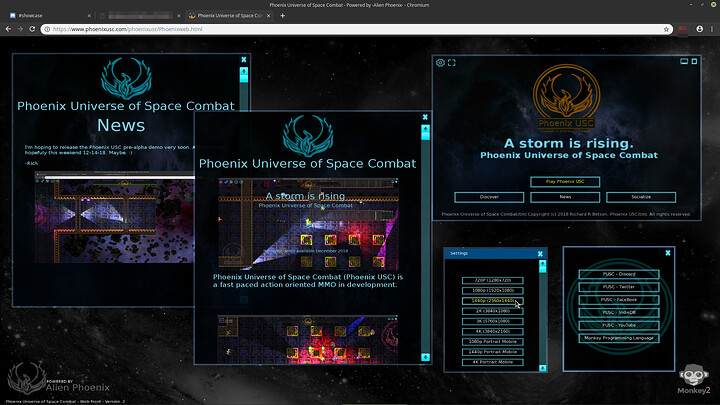Open PUSC - Discord link
The width and height of the screenshot is (720, 405).
coord(619,274)
